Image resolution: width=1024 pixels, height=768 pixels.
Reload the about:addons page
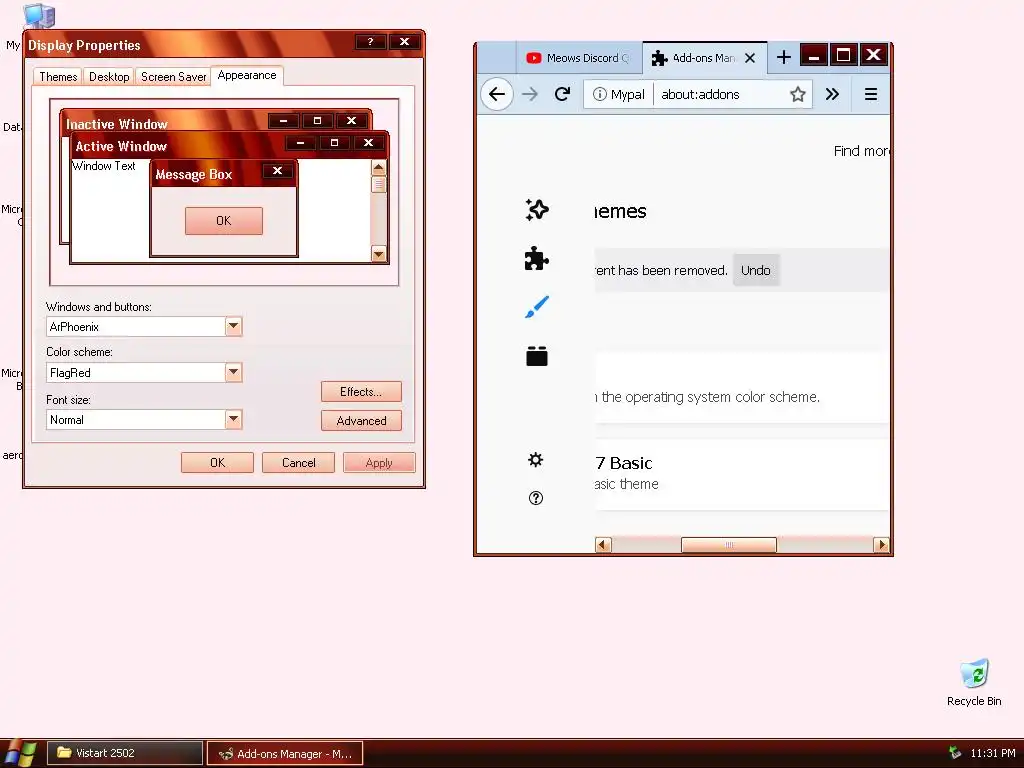coord(562,94)
